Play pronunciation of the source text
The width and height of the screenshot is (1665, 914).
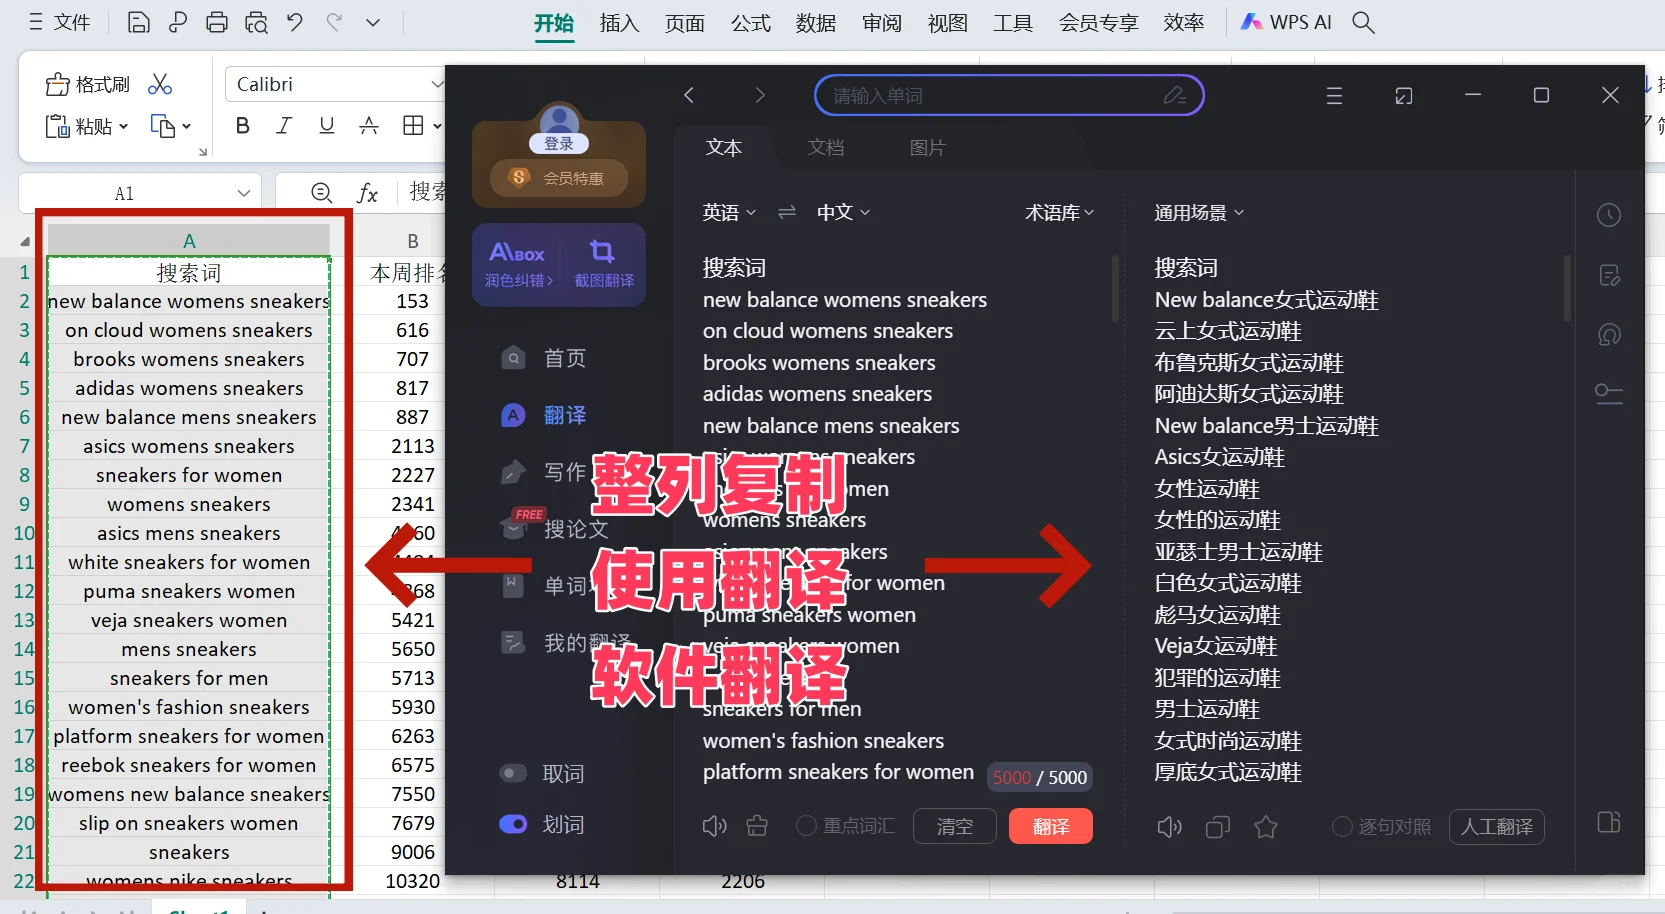pos(714,826)
